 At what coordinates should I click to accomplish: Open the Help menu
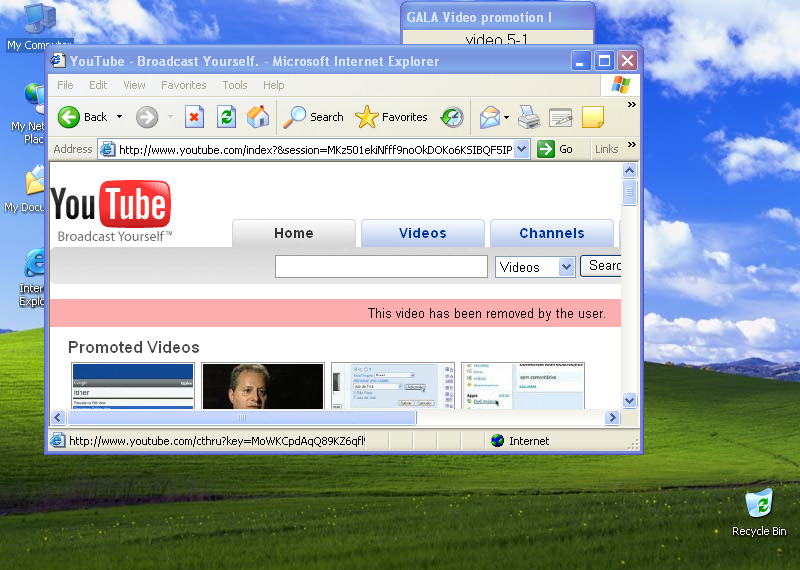273,85
